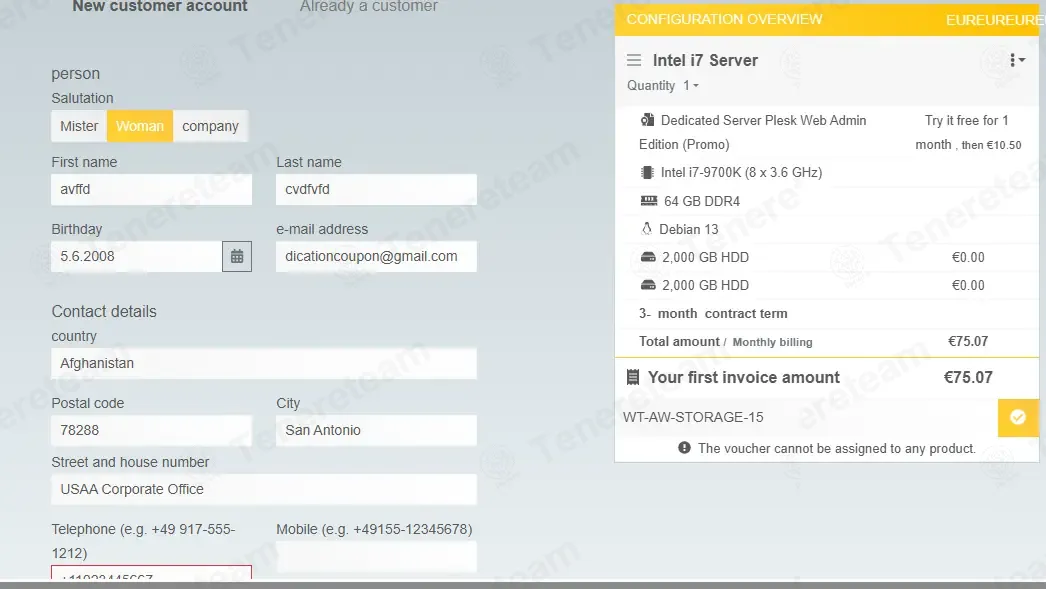Click the Total amount €75.07 value
The image size is (1046, 589).
tap(968, 342)
